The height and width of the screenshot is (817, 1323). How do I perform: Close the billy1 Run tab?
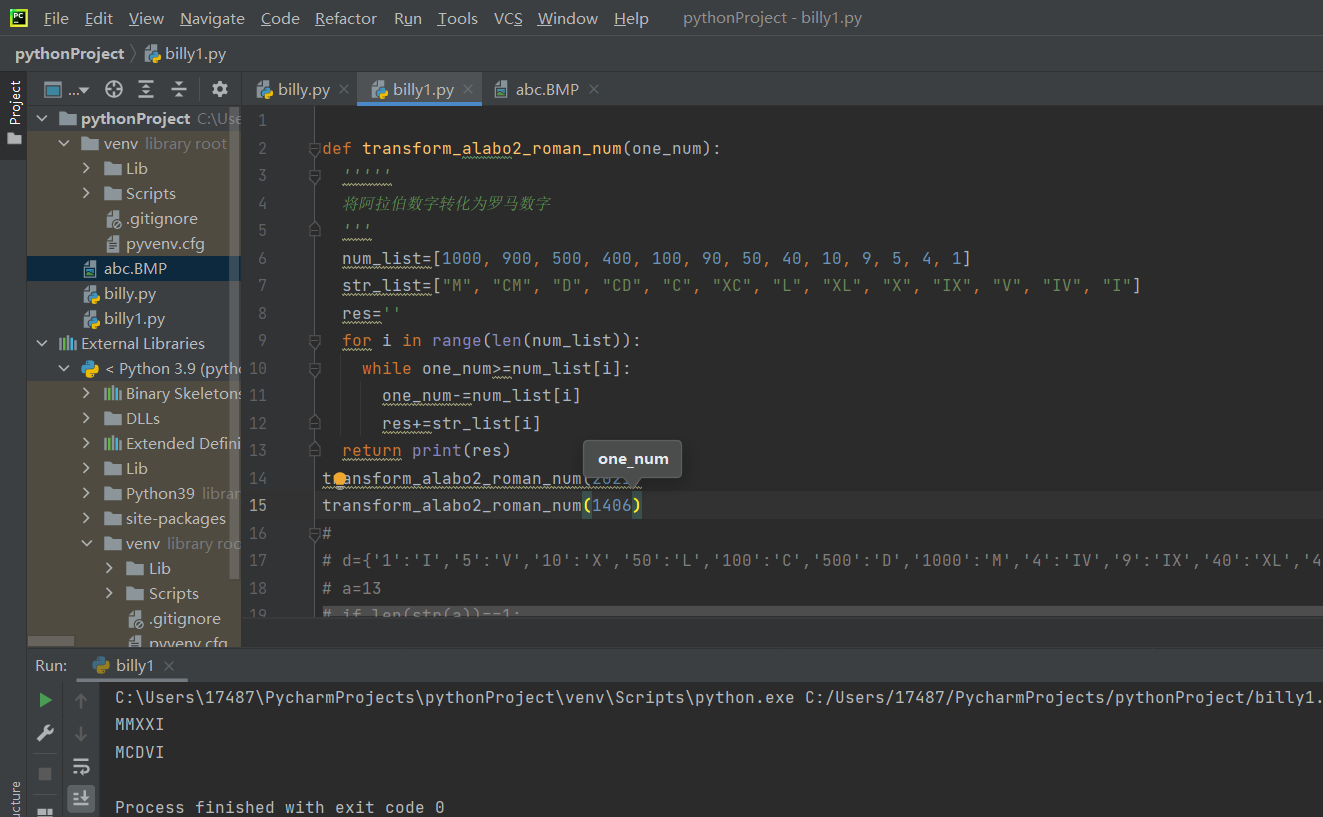pyautogui.click(x=169, y=665)
